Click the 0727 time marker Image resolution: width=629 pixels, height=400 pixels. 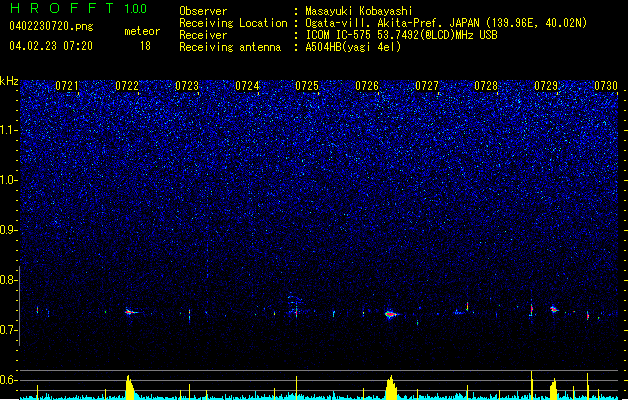(427, 86)
